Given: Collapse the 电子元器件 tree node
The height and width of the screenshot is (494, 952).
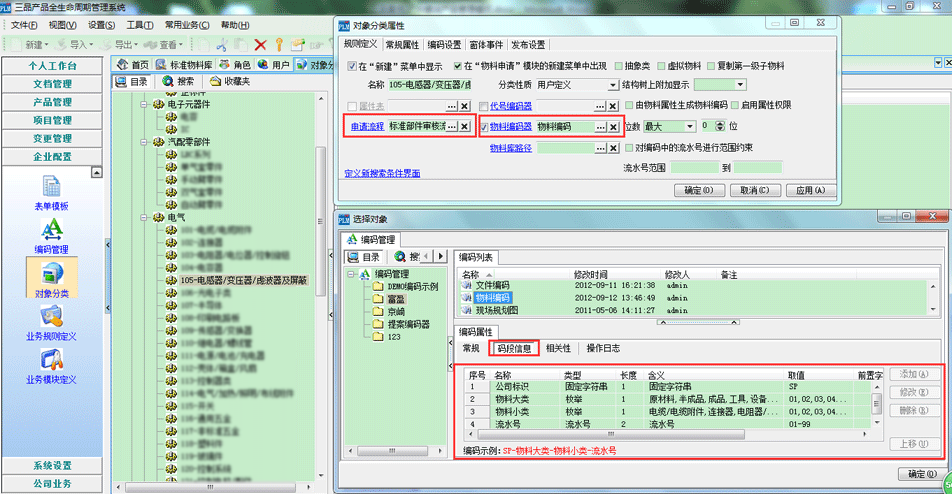Looking at the screenshot, I should pyautogui.click(x=145, y=103).
